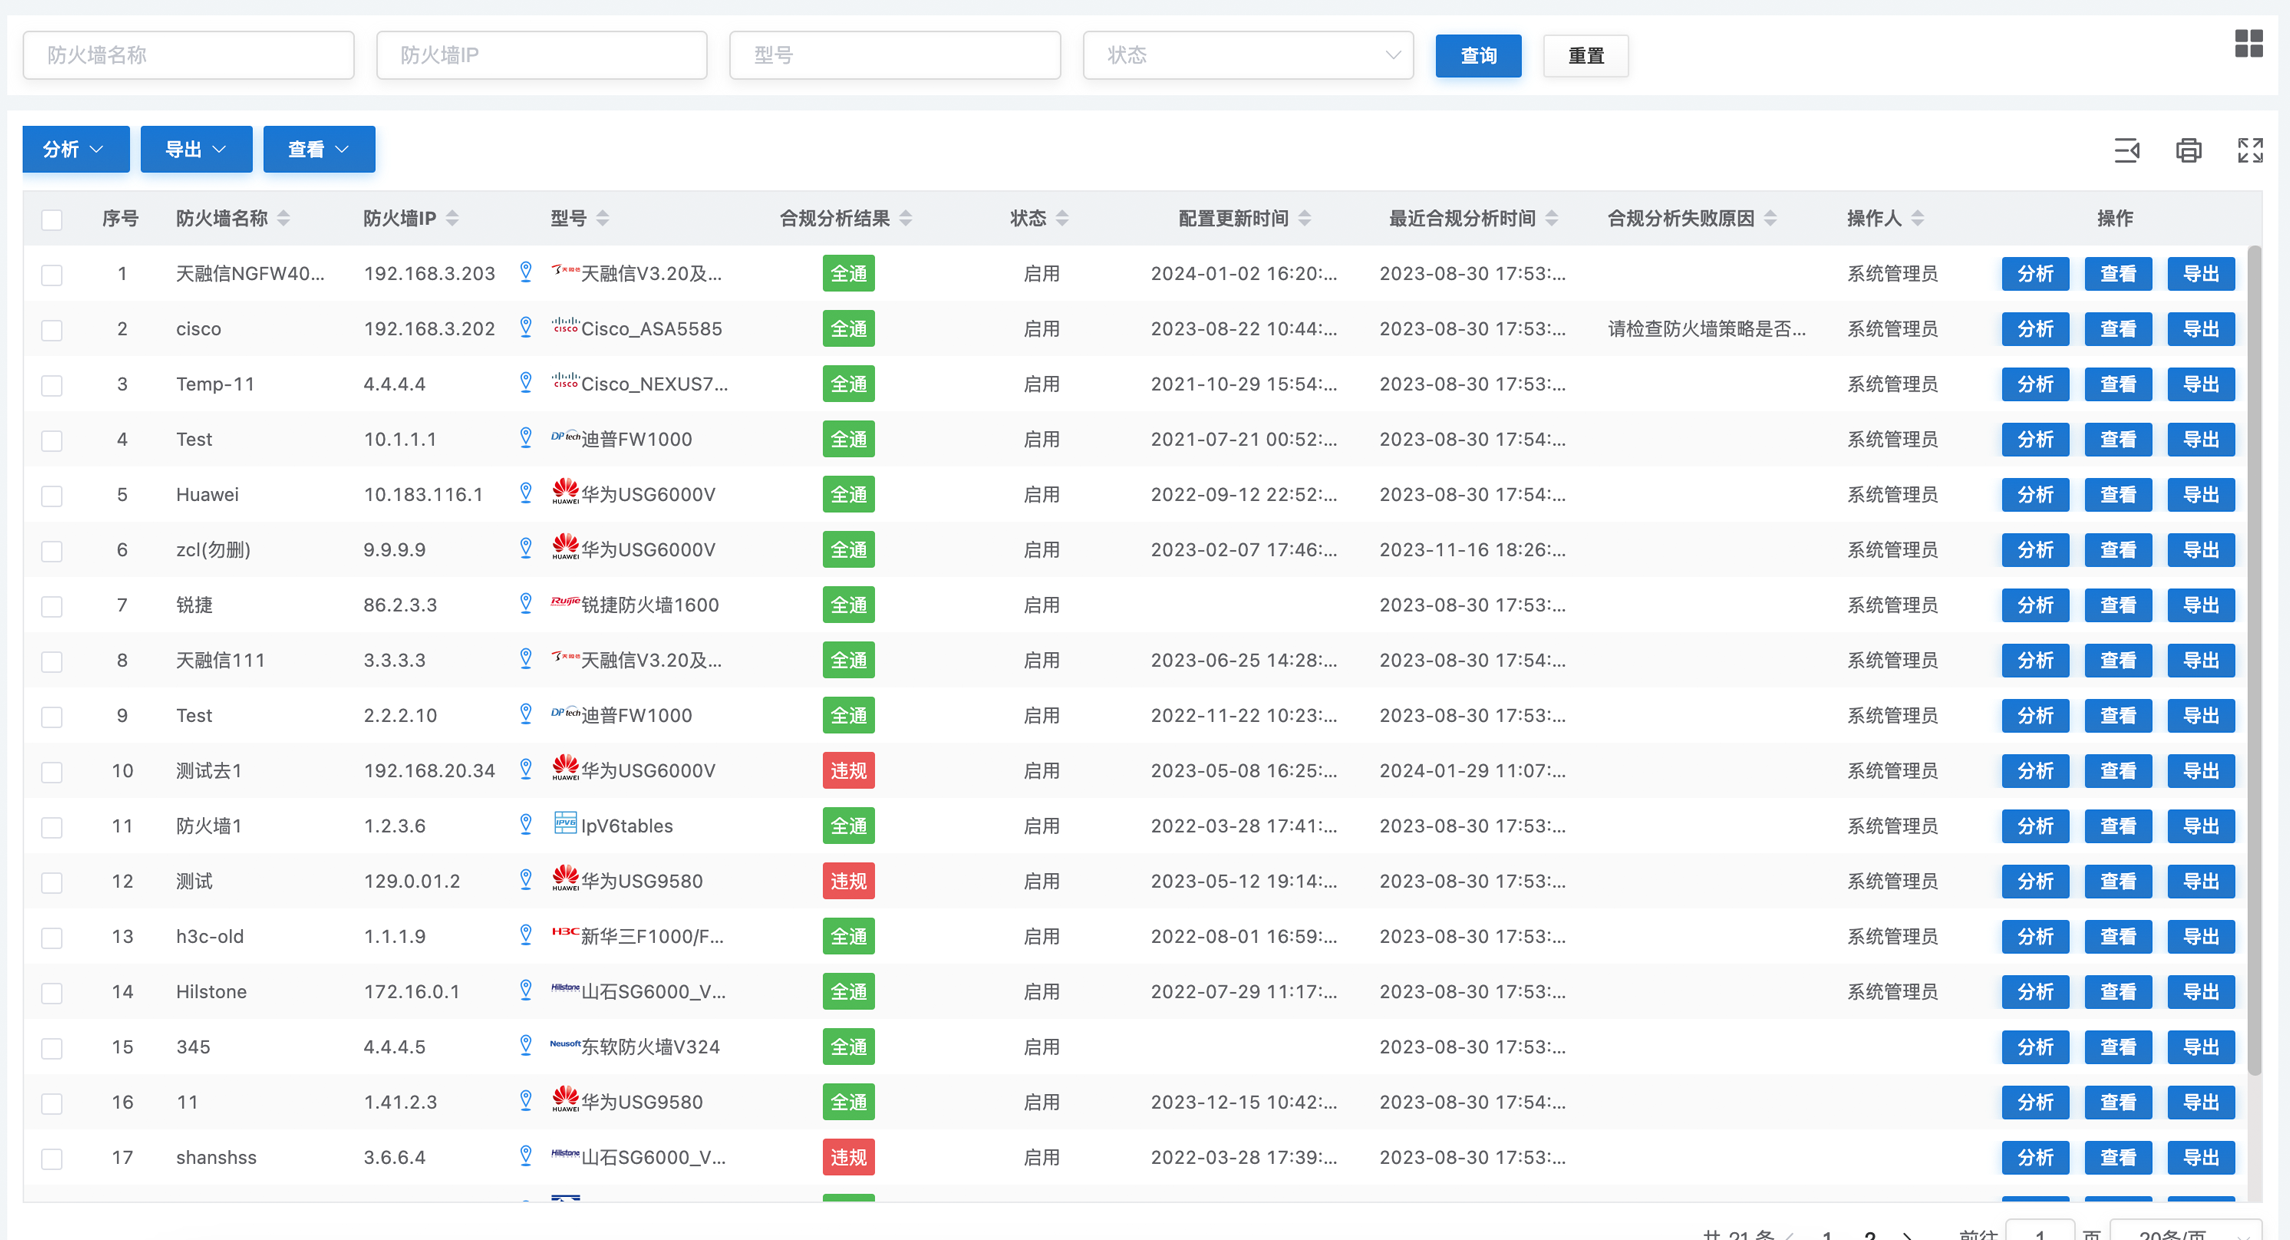The image size is (2290, 1240).
Task: Click 分析 for 测试去1 row
Action: point(2035,771)
